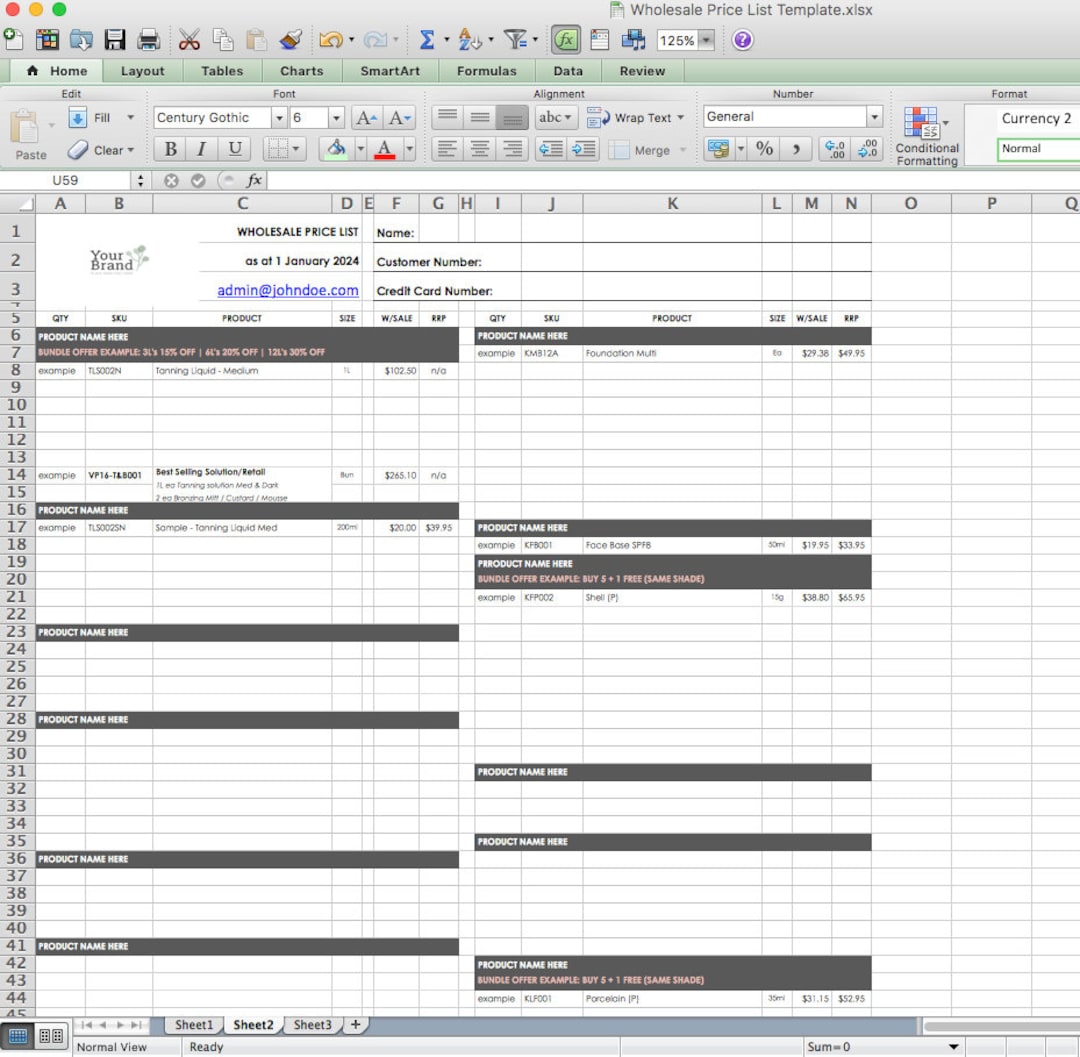Viewport: 1080px width, 1057px height.
Task: Click the Sort A-Z icon
Action: [x=469, y=39]
